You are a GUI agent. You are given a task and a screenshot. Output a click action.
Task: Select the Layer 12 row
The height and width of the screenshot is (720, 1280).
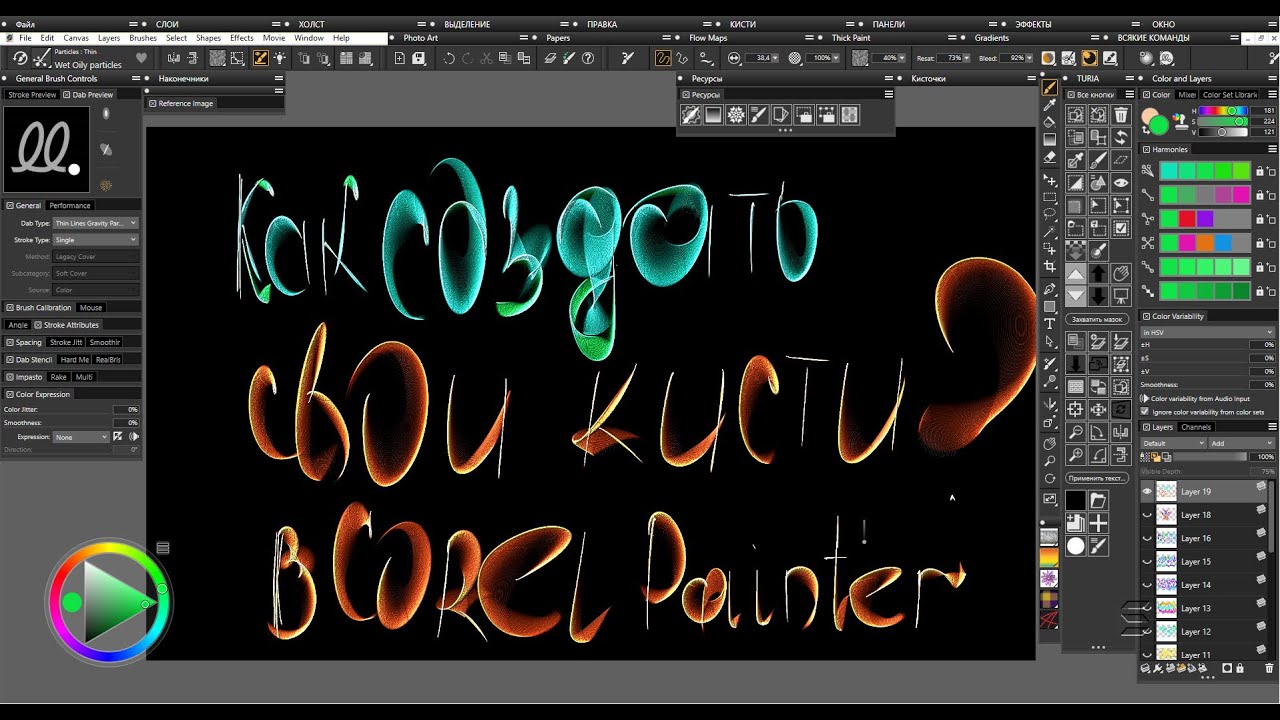coord(1208,632)
